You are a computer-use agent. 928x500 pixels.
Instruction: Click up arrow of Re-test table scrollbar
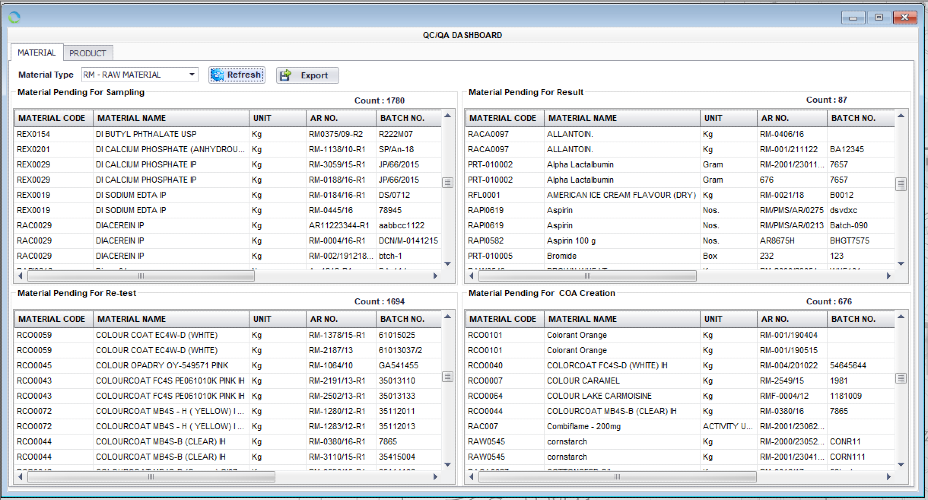coord(447,317)
